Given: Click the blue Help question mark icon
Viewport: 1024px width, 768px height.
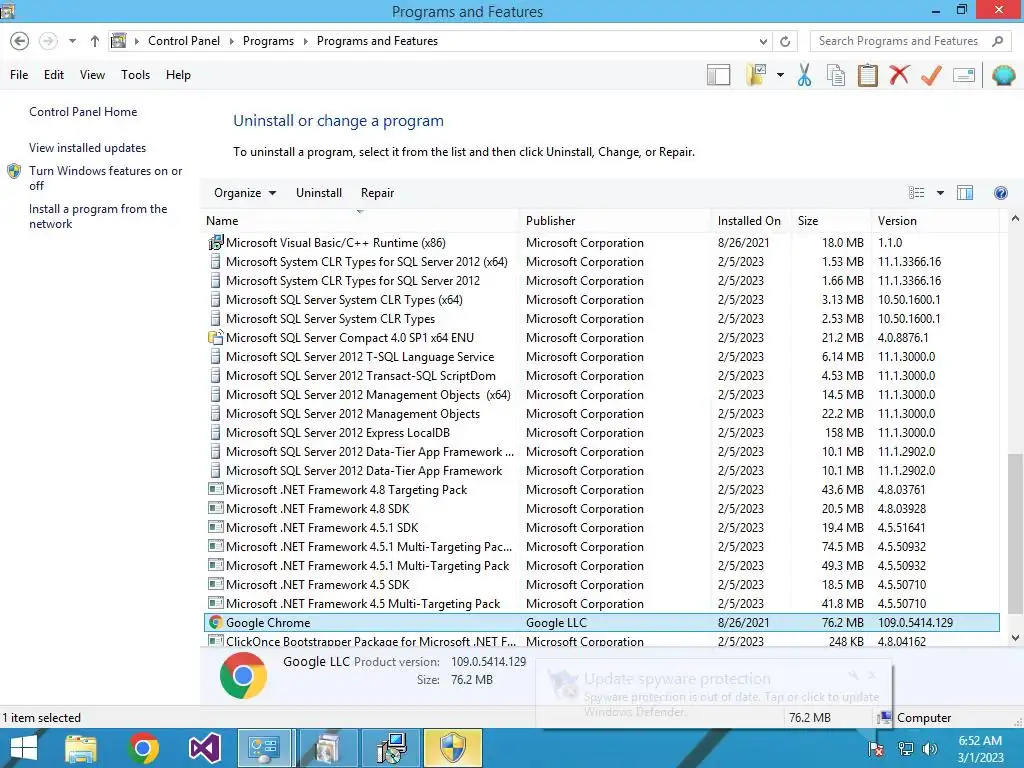Looking at the screenshot, I should tap(1000, 193).
